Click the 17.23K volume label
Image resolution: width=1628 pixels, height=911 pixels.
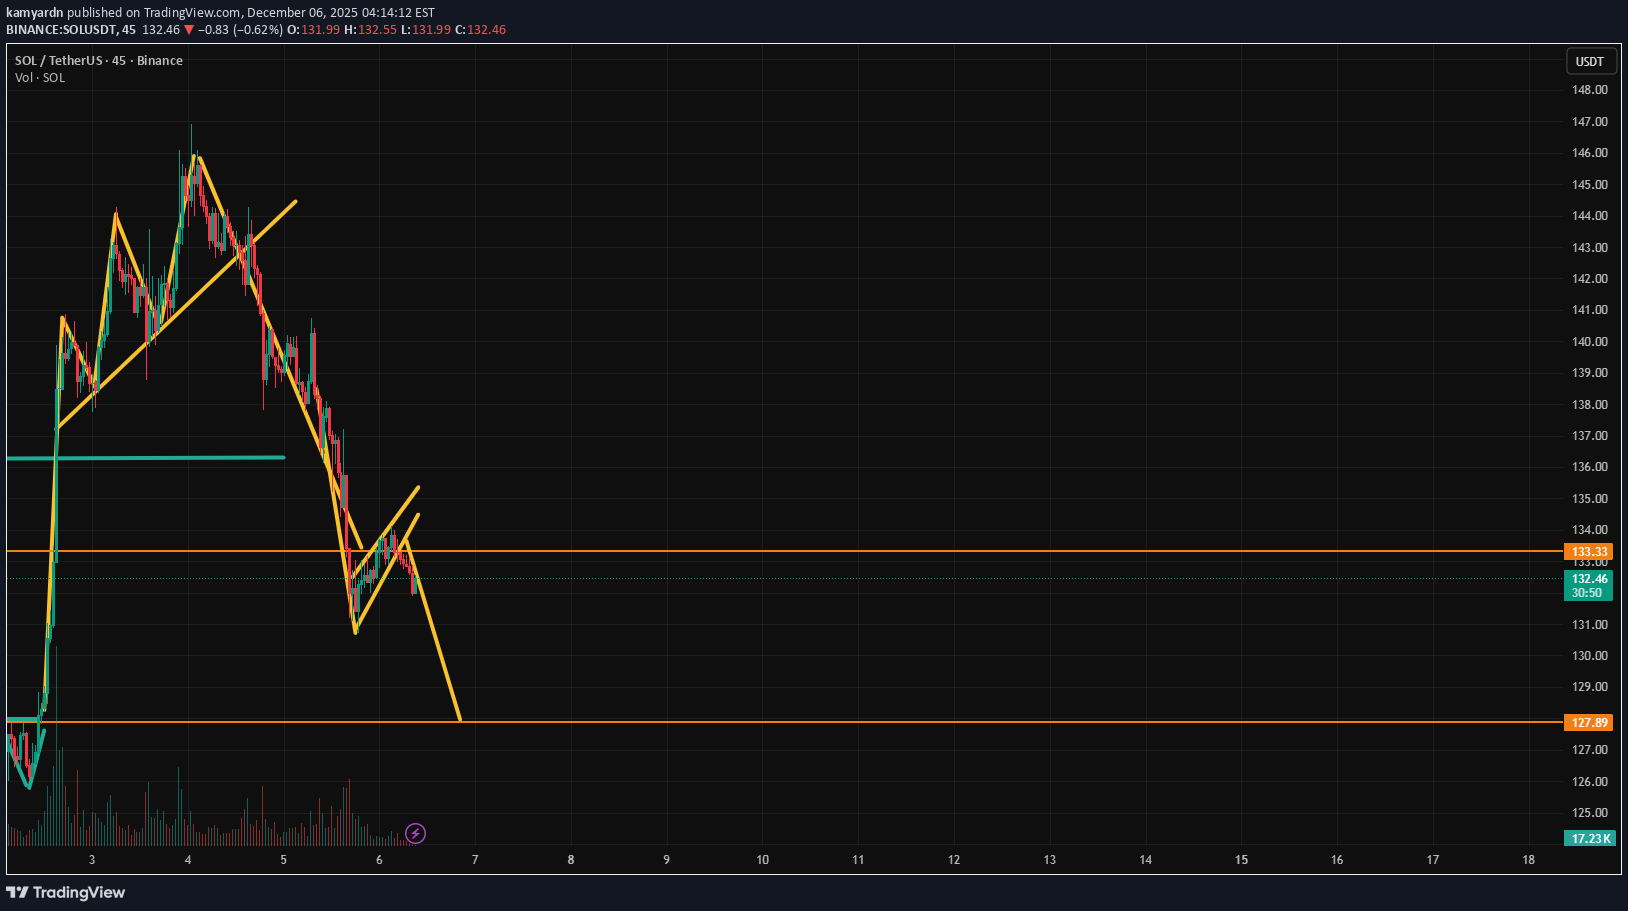pos(1588,838)
